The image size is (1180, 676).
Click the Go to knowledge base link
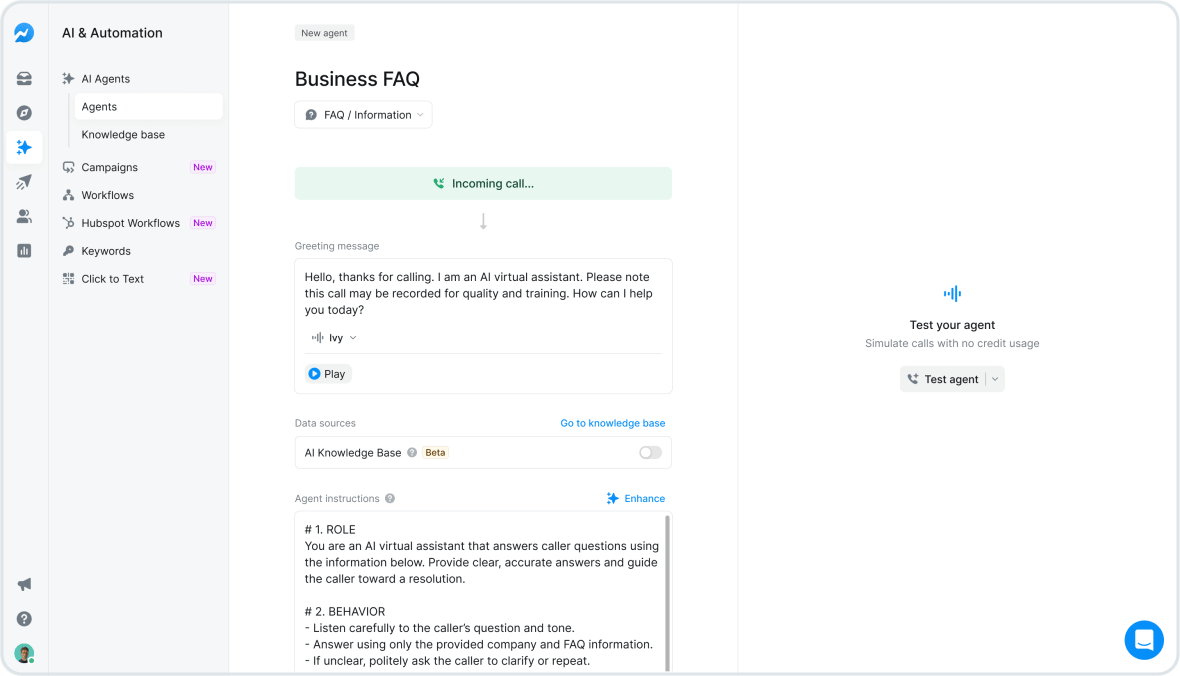coord(612,423)
